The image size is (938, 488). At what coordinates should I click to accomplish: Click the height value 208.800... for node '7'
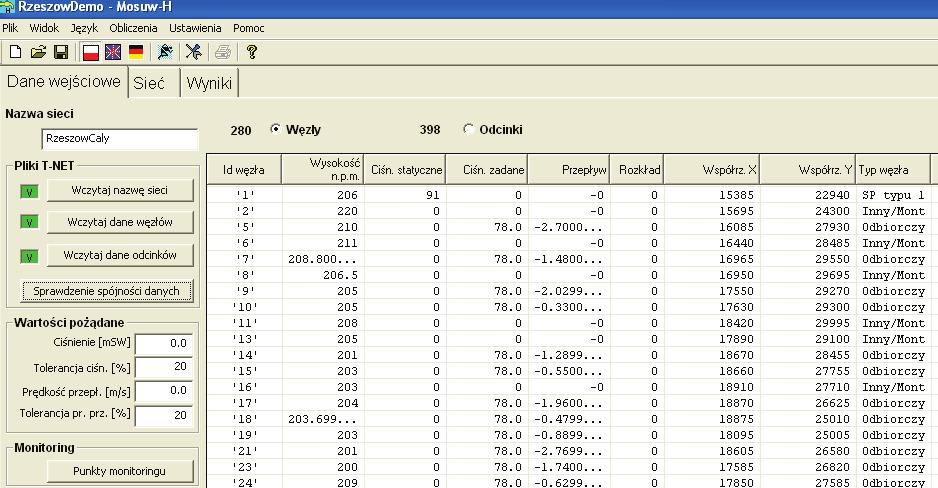tap(322, 259)
